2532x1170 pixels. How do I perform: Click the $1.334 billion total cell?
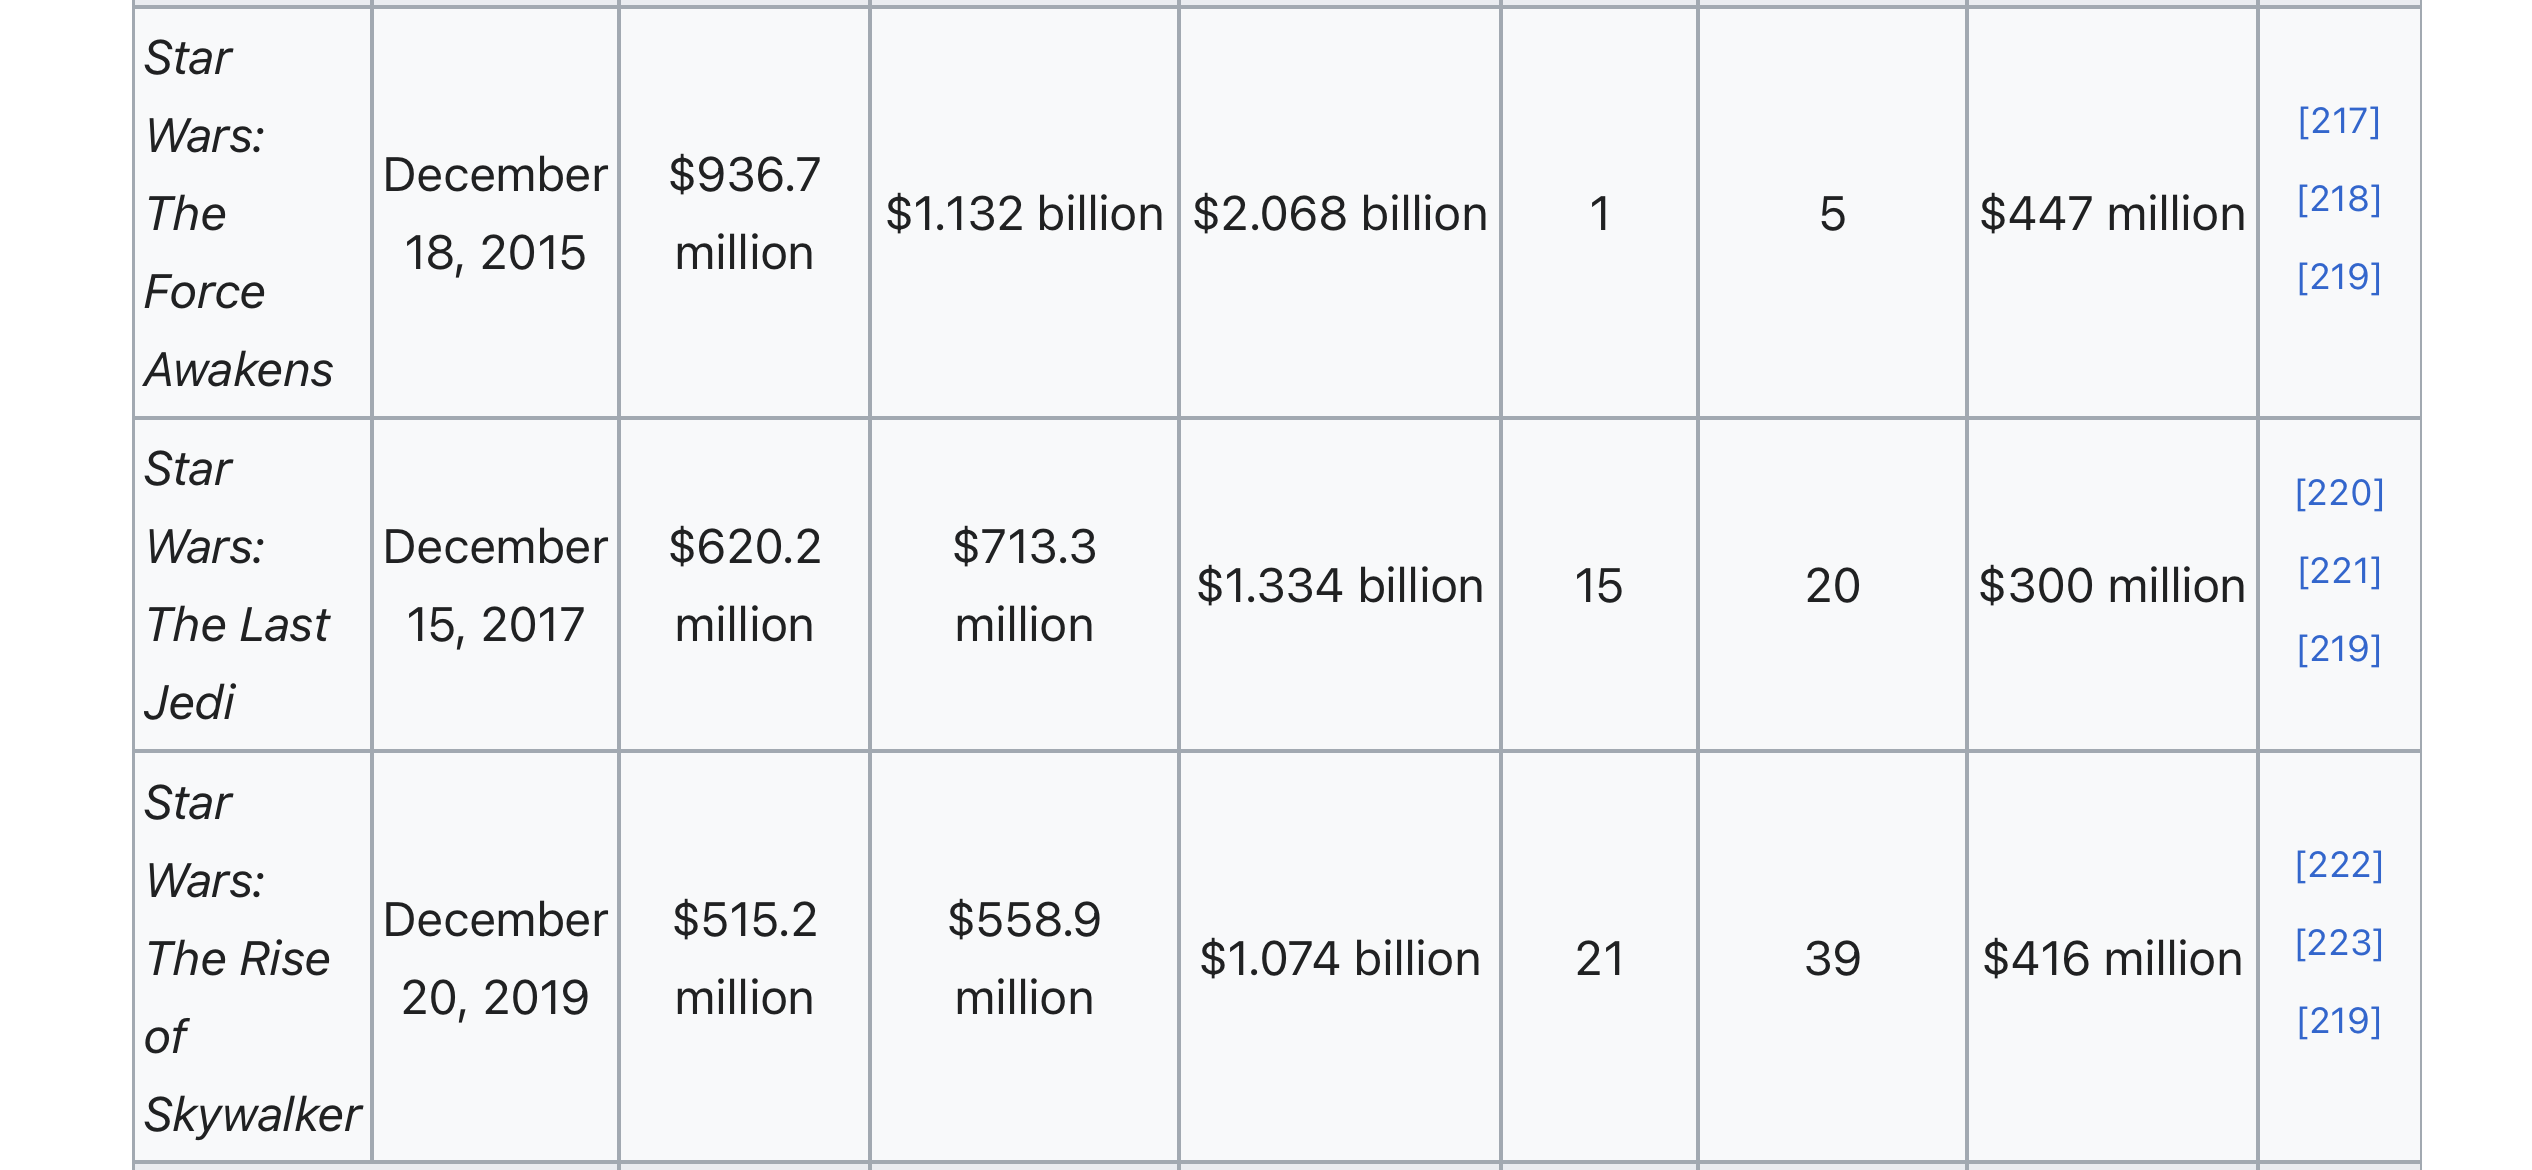pos(1339,586)
